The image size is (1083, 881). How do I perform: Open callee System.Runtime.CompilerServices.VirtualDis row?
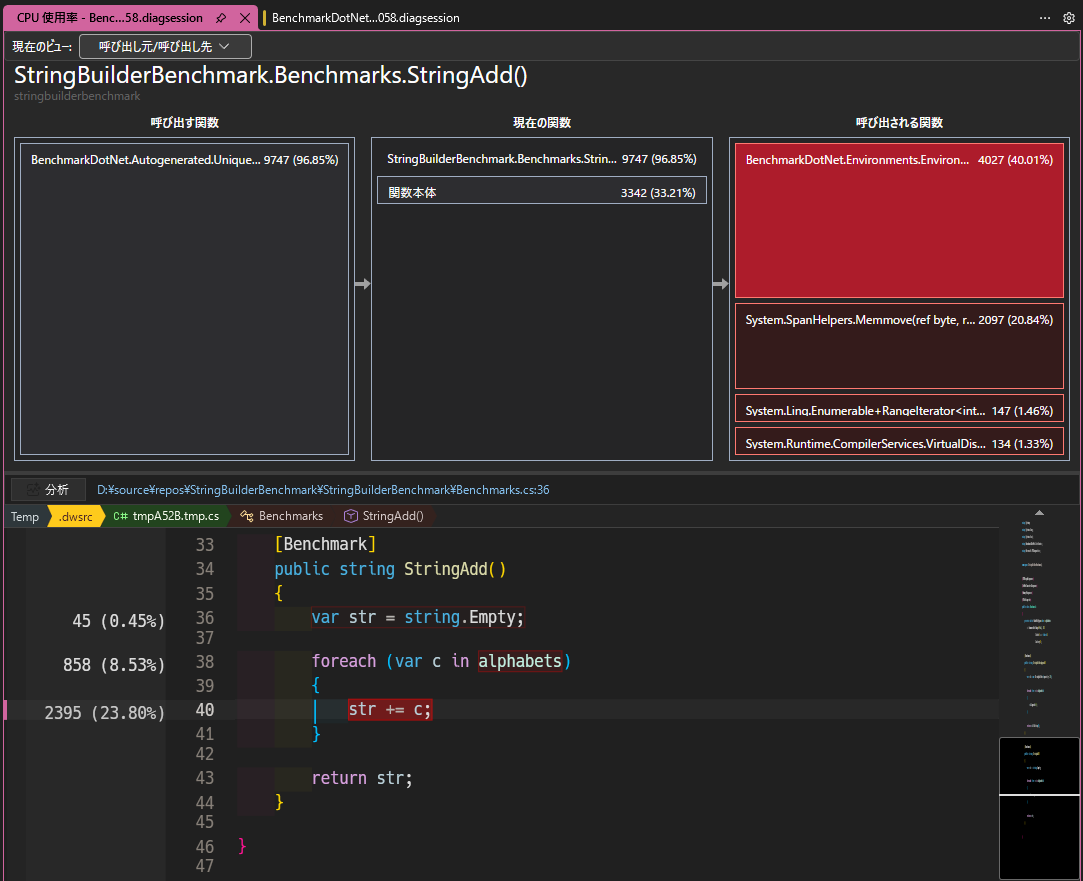(x=899, y=441)
